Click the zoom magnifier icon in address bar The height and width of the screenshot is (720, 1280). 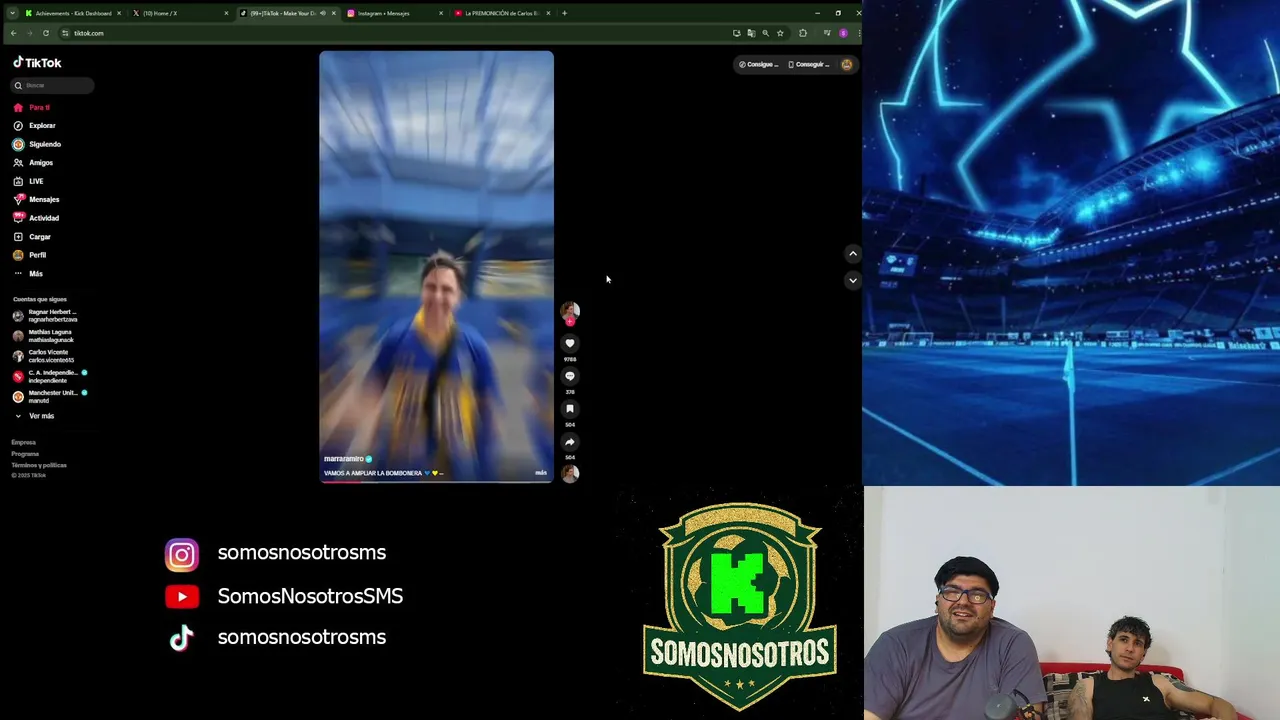click(x=766, y=33)
